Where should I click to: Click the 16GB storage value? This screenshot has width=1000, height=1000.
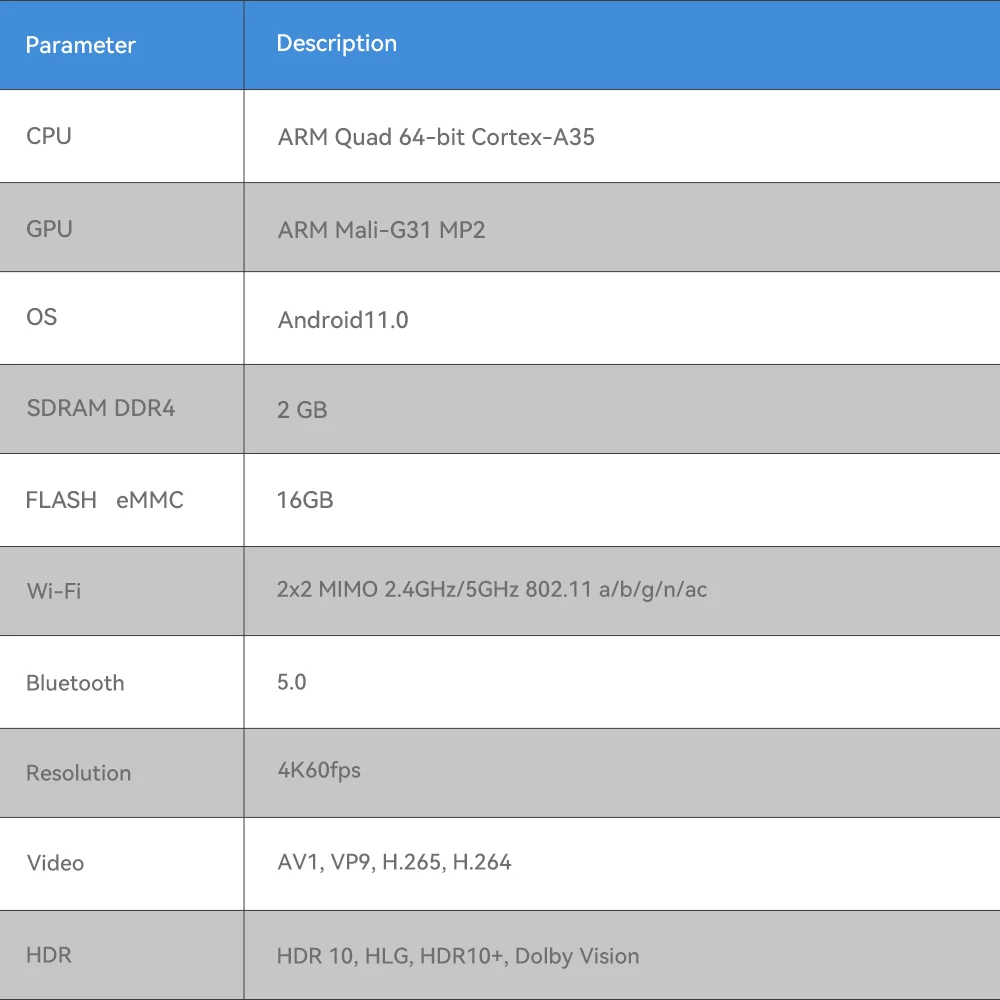[x=305, y=500]
